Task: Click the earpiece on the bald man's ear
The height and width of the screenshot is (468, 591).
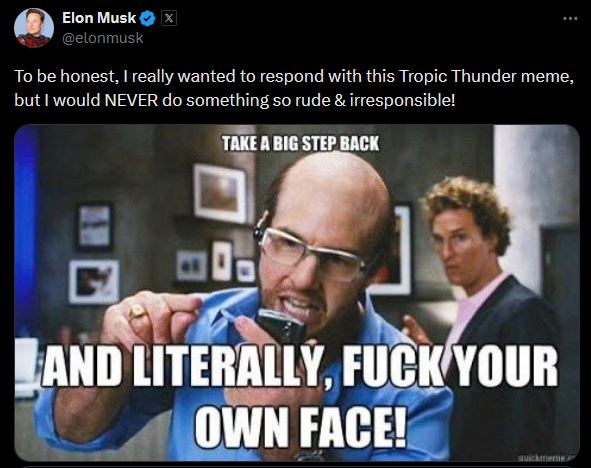Action: 261,227
